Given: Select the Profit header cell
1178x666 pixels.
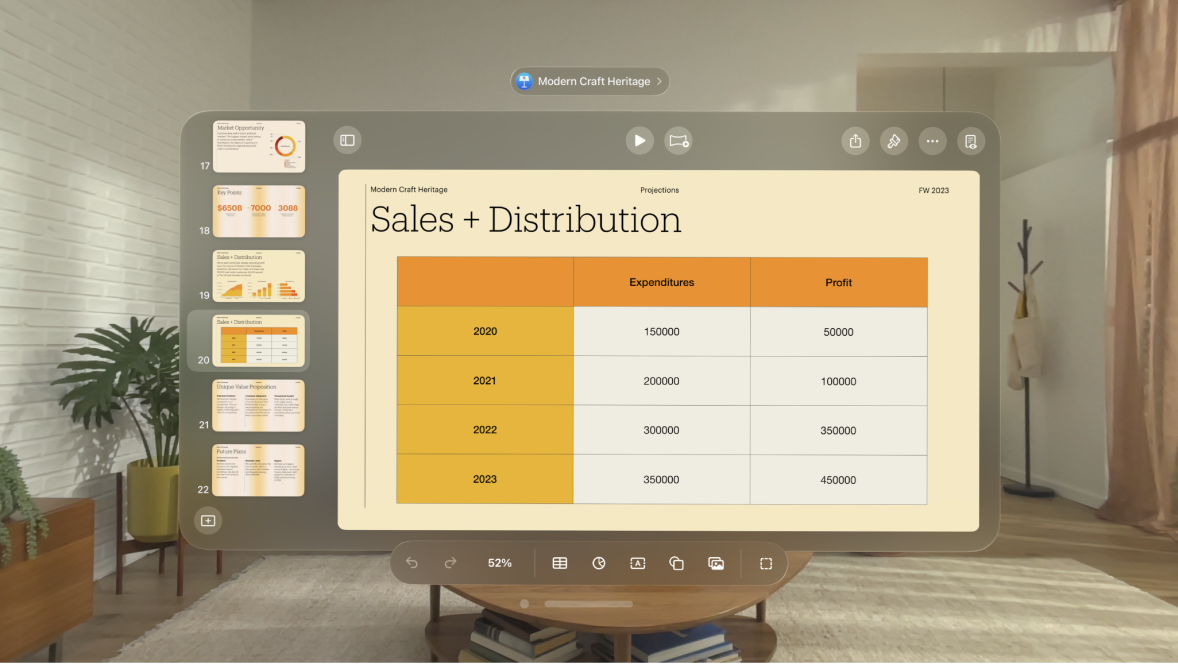Looking at the screenshot, I should [838, 282].
